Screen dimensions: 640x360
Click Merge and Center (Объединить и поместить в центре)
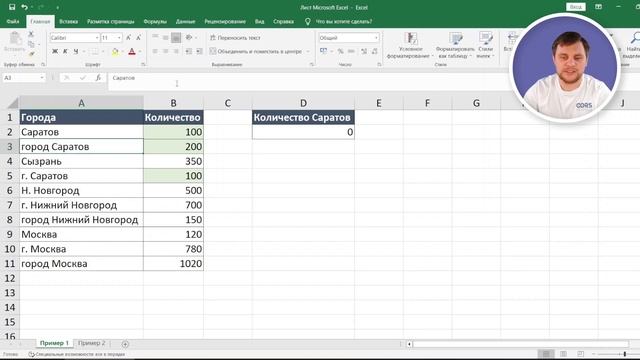tap(256, 51)
